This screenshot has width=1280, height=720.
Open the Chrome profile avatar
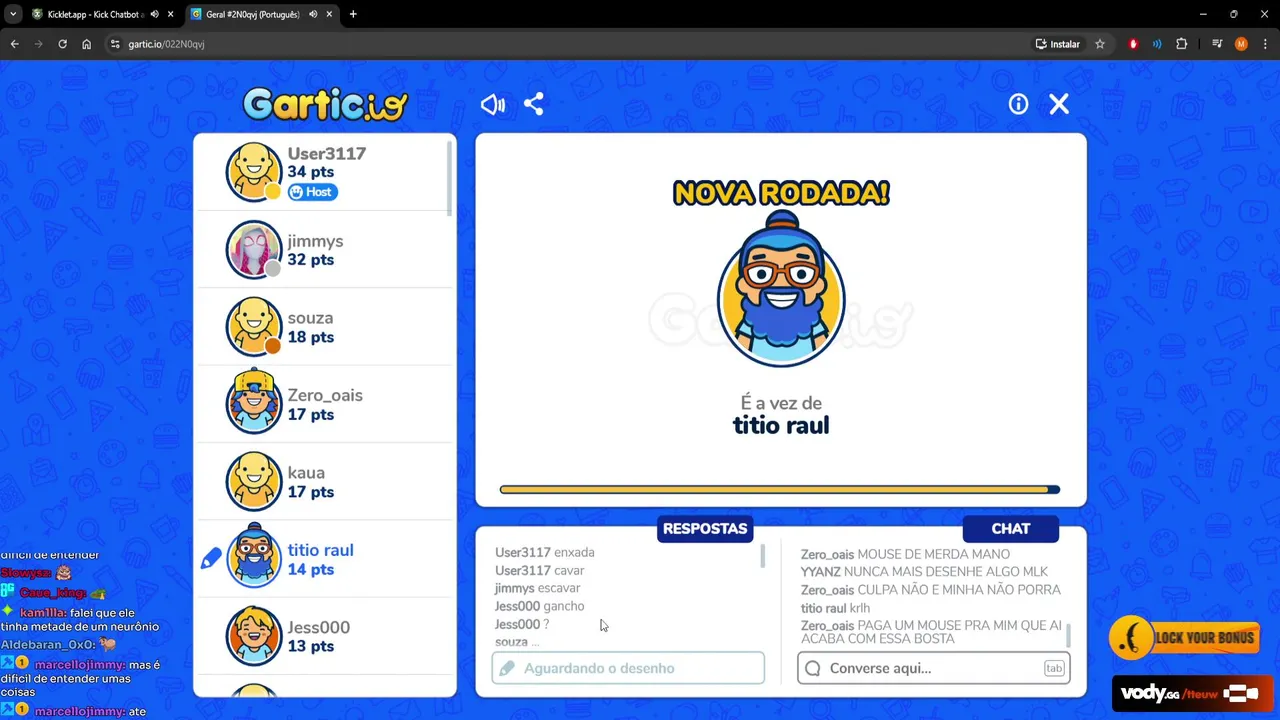(x=1241, y=44)
